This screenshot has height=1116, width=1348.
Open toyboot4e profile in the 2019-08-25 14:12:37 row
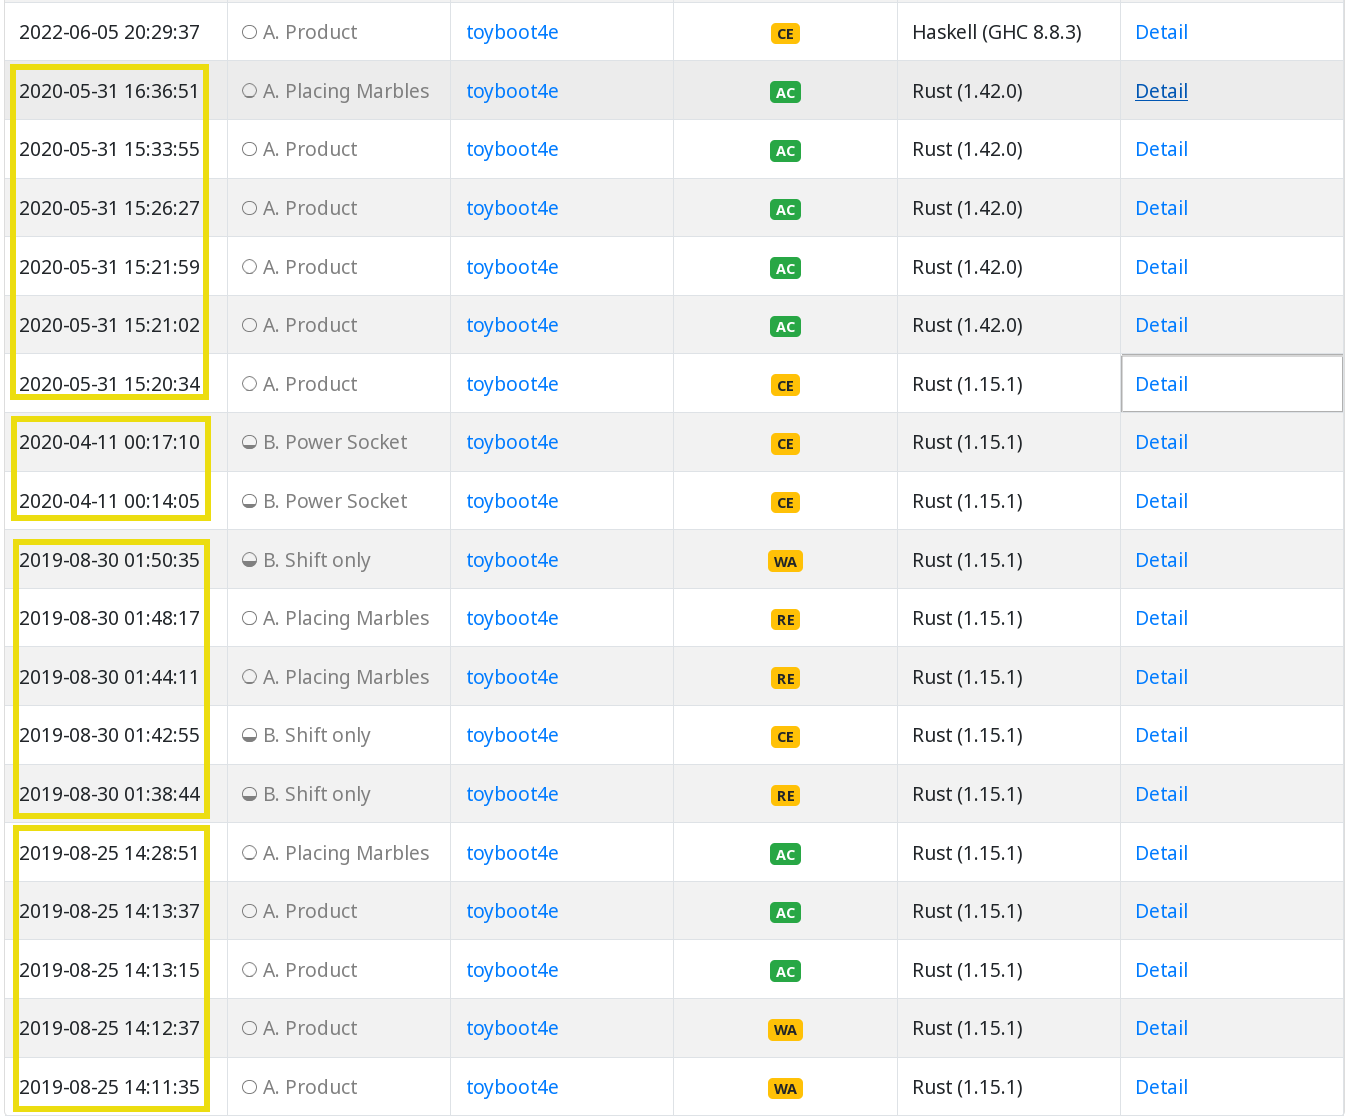[x=512, y=1028]
